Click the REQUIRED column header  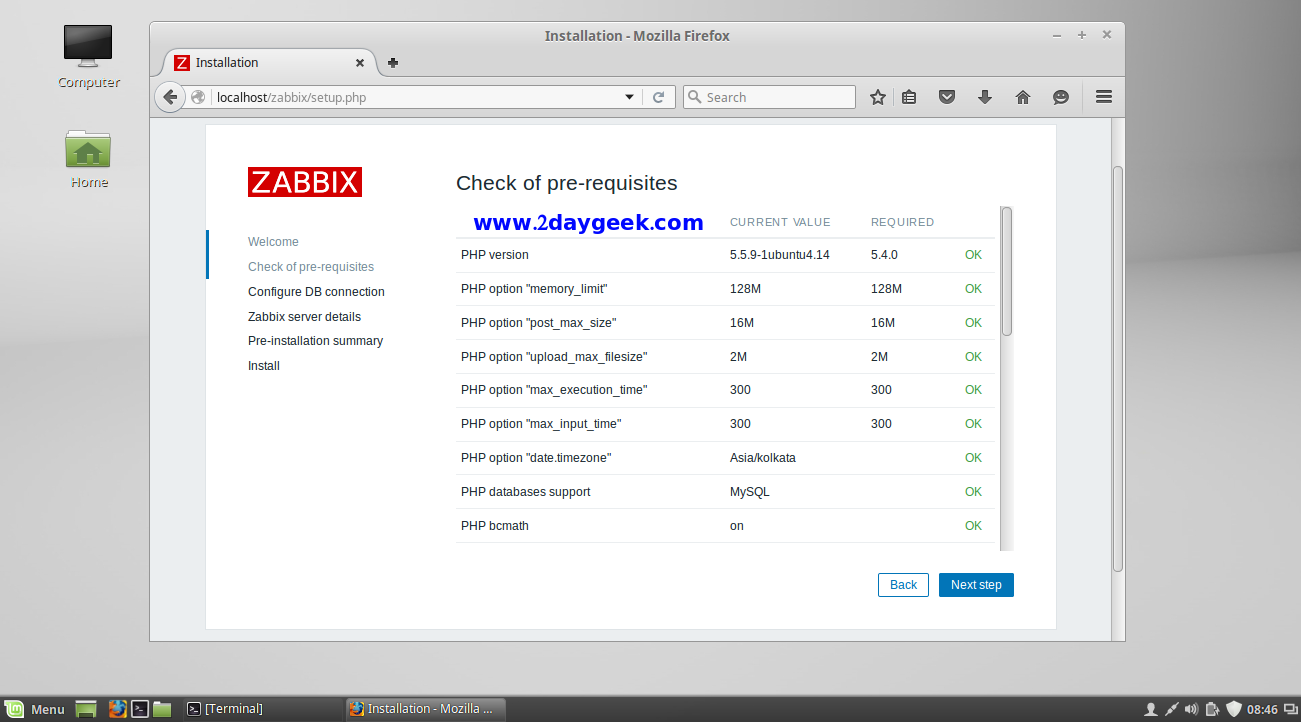[x=902, y=222]
